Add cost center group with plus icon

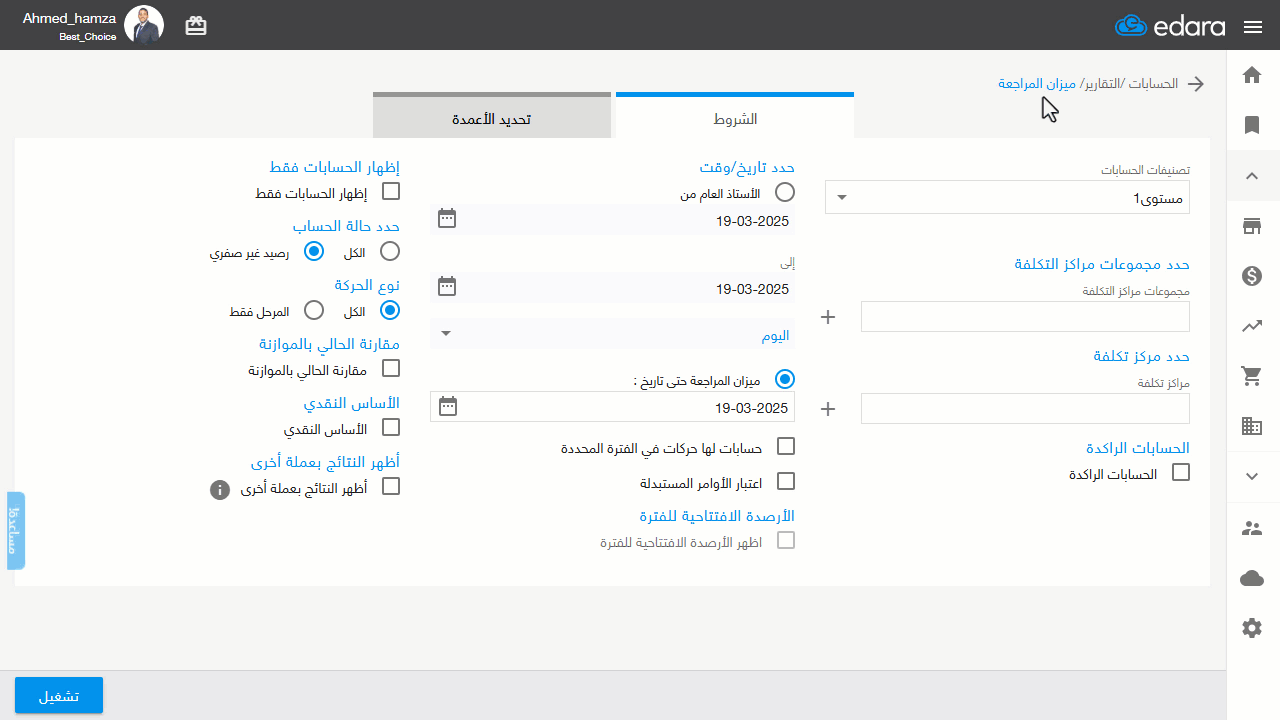click(827, 318)
